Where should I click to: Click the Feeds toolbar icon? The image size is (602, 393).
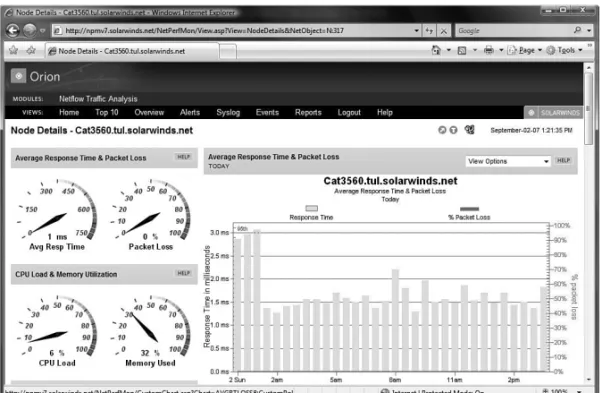point(462,50)
